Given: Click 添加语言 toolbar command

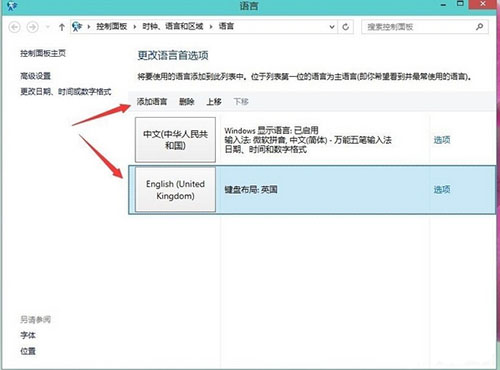Looking at the screenshot, I should tap(152, 102).
